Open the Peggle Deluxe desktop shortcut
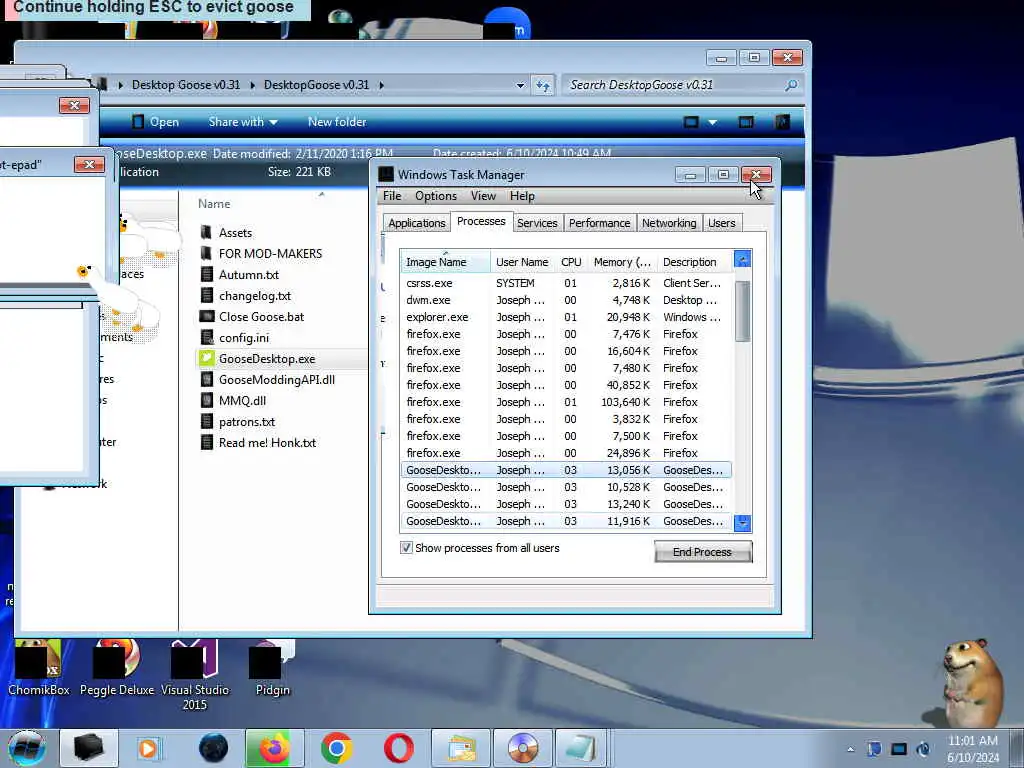 point(117,667)
